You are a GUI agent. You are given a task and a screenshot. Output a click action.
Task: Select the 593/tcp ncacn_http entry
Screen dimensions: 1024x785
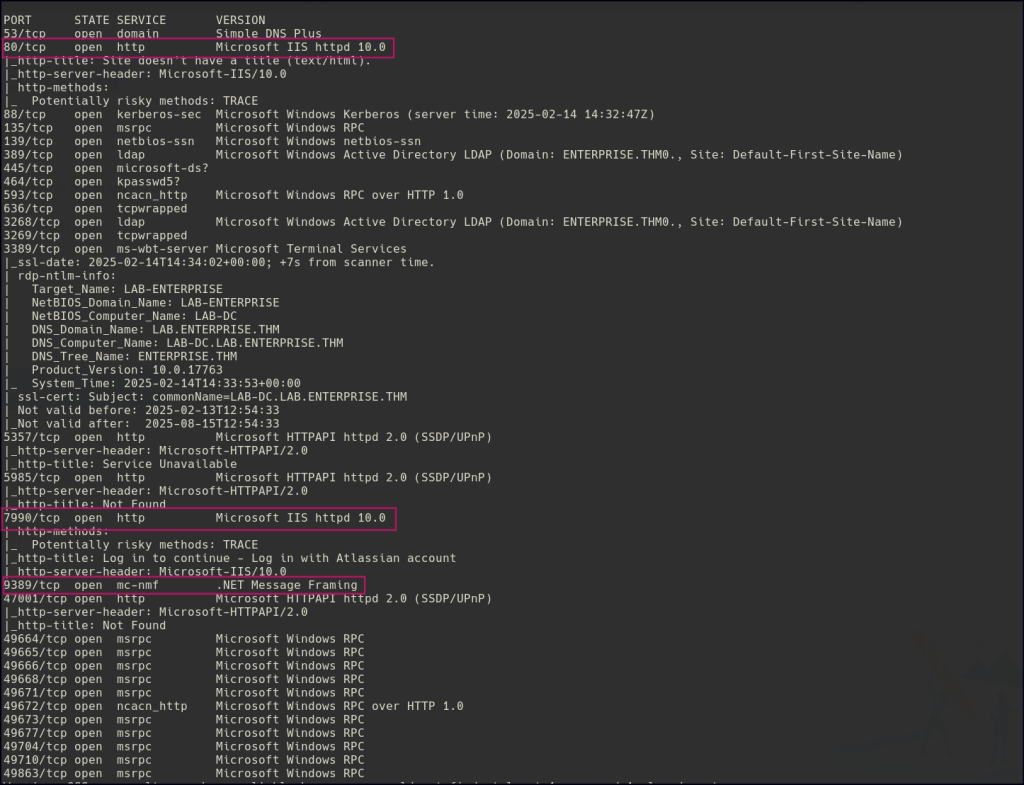point(233,195)
